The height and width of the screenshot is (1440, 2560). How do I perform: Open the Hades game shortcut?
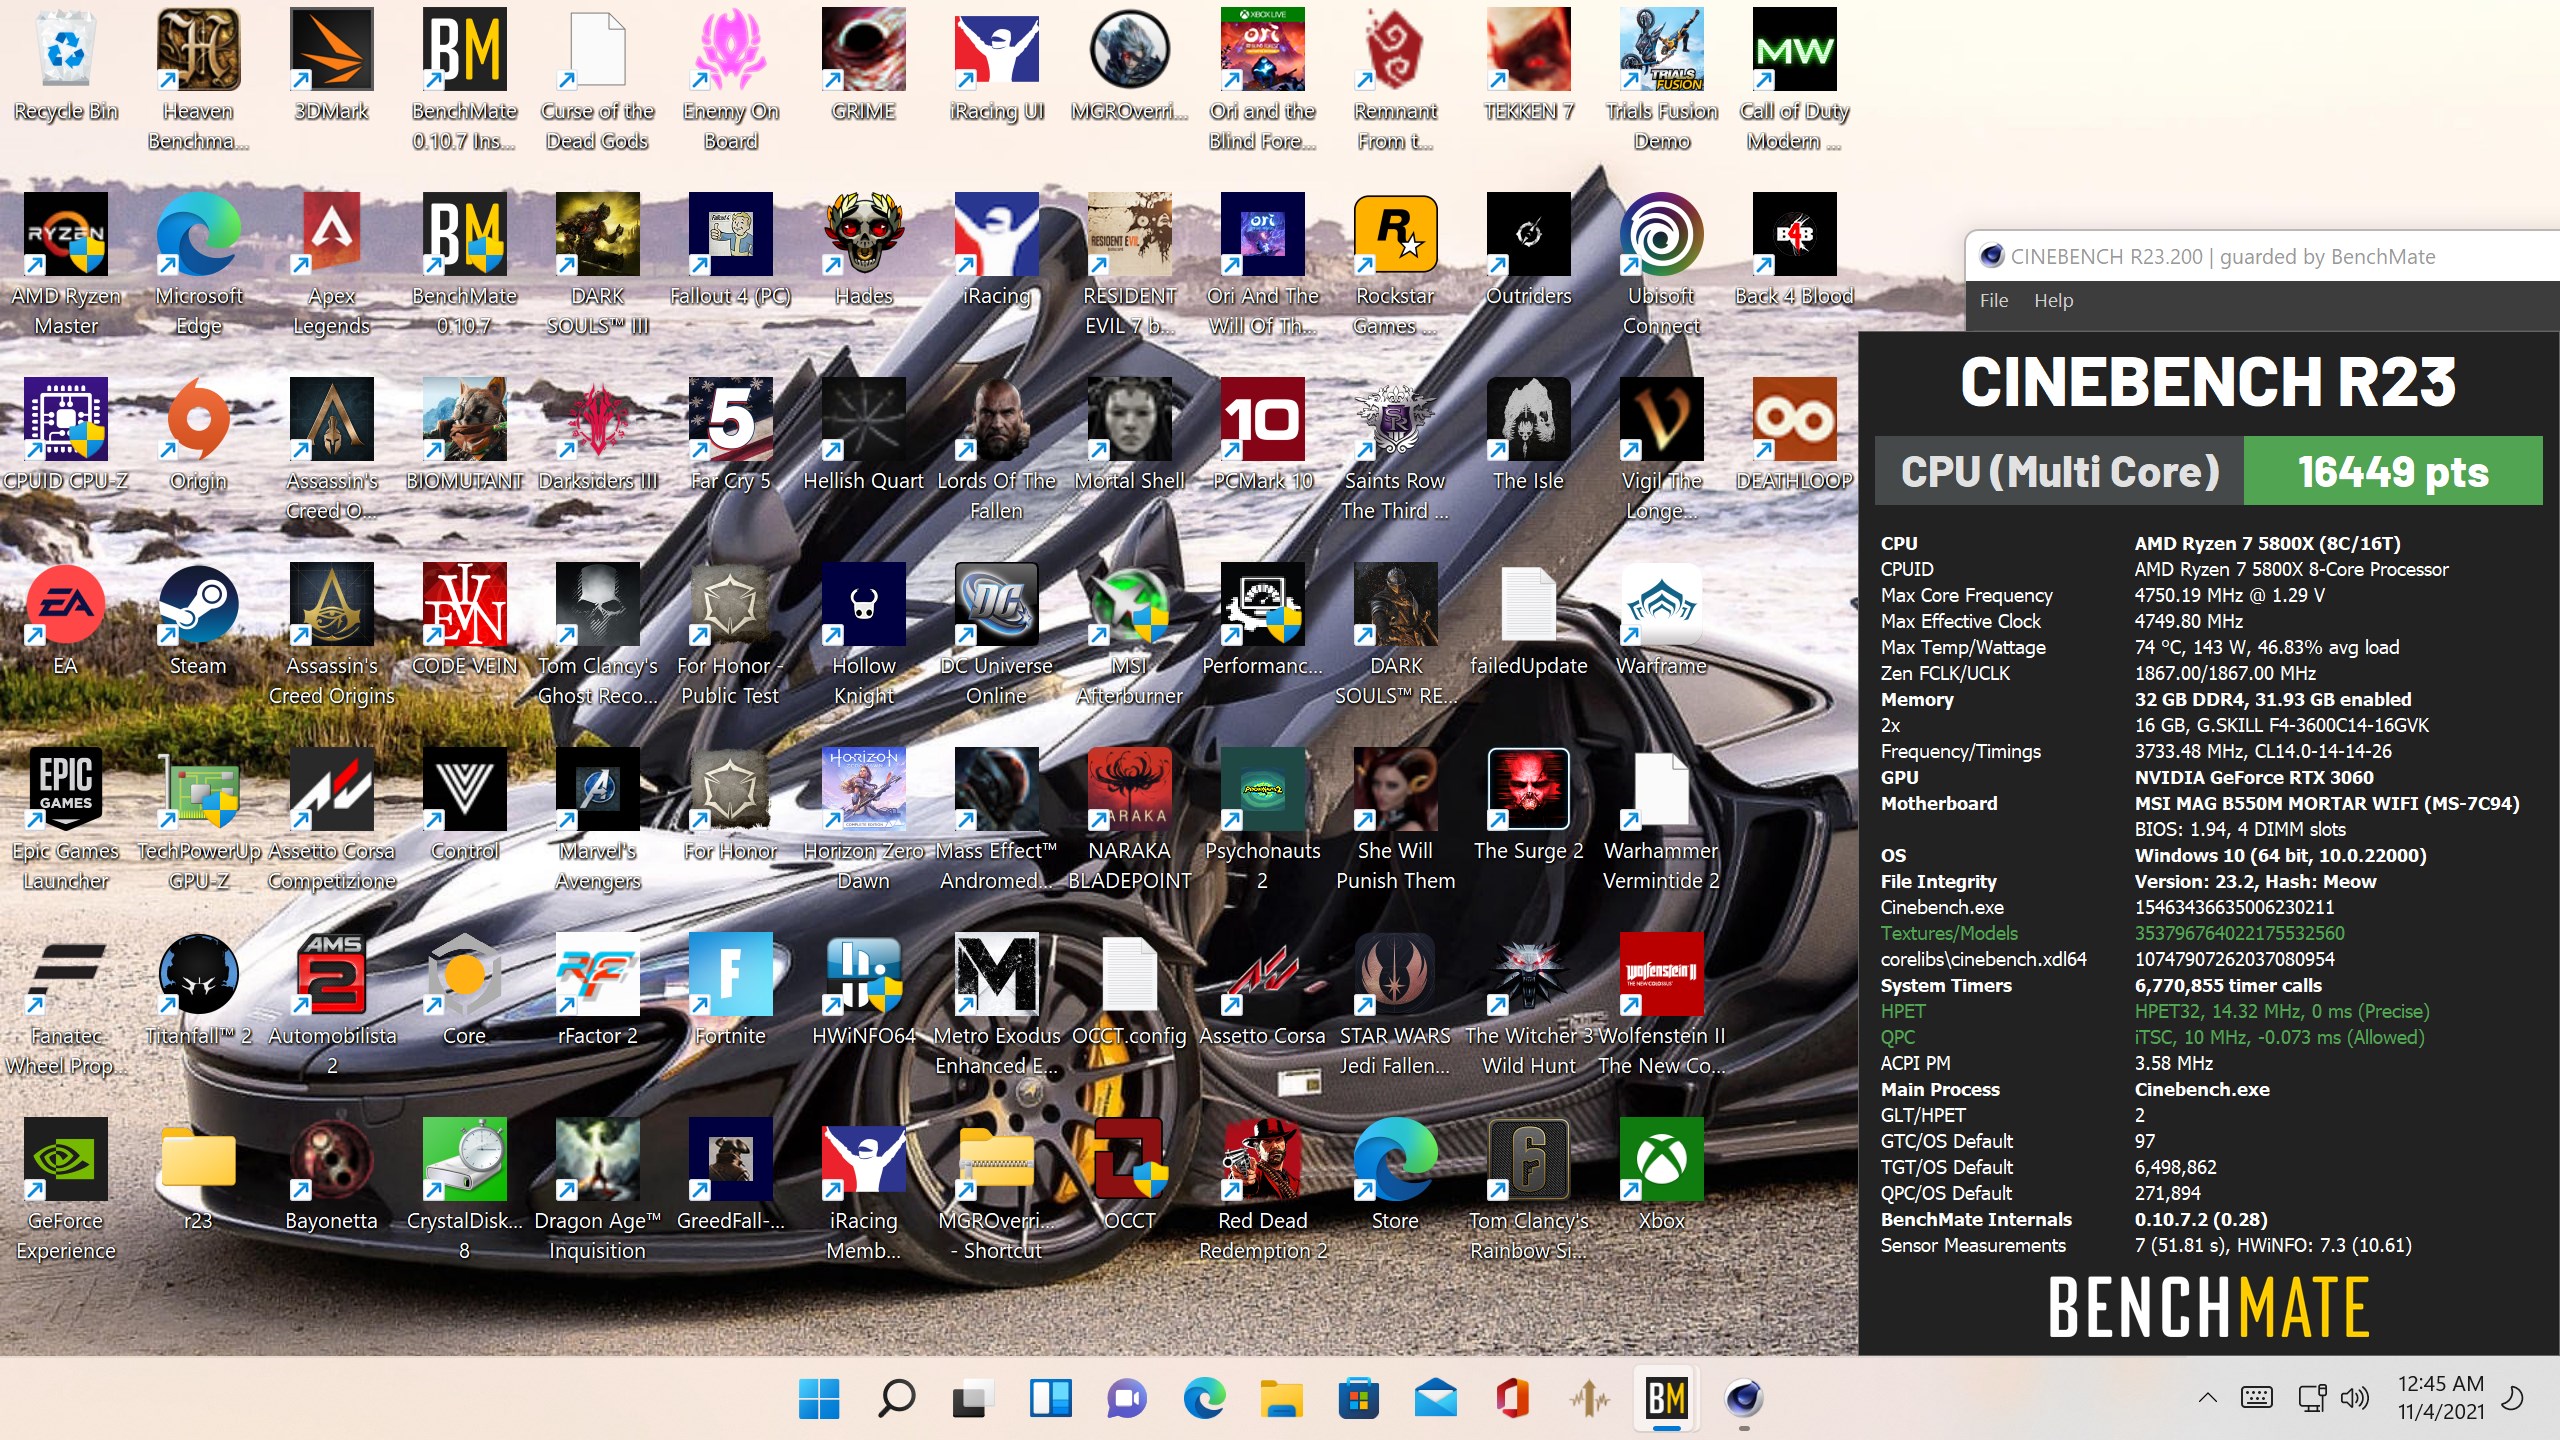[x=864, y=251]
